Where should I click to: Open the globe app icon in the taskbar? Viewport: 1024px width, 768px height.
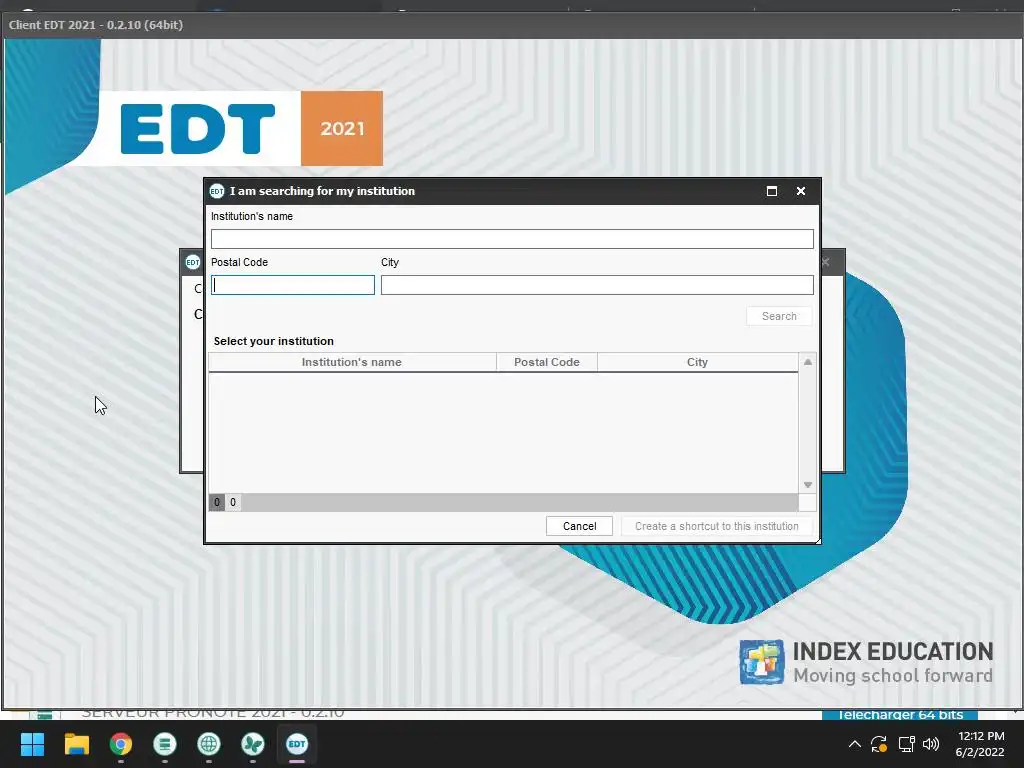pos(209,744)
